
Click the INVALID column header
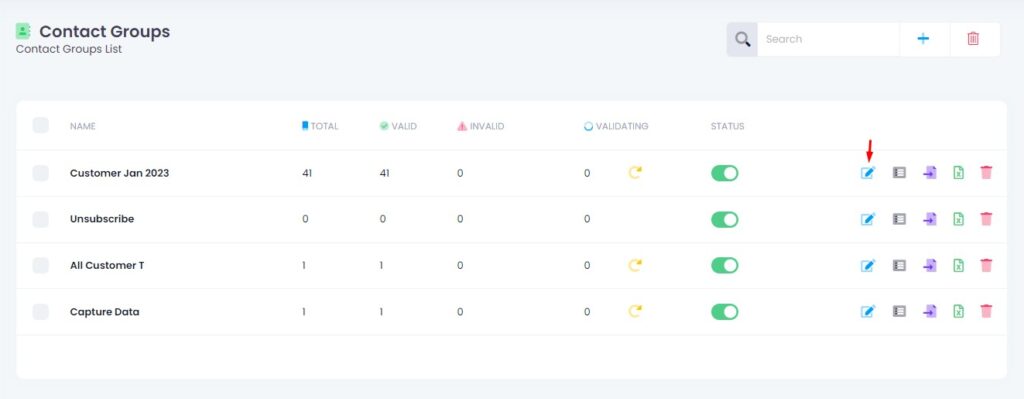click(481, 126)
